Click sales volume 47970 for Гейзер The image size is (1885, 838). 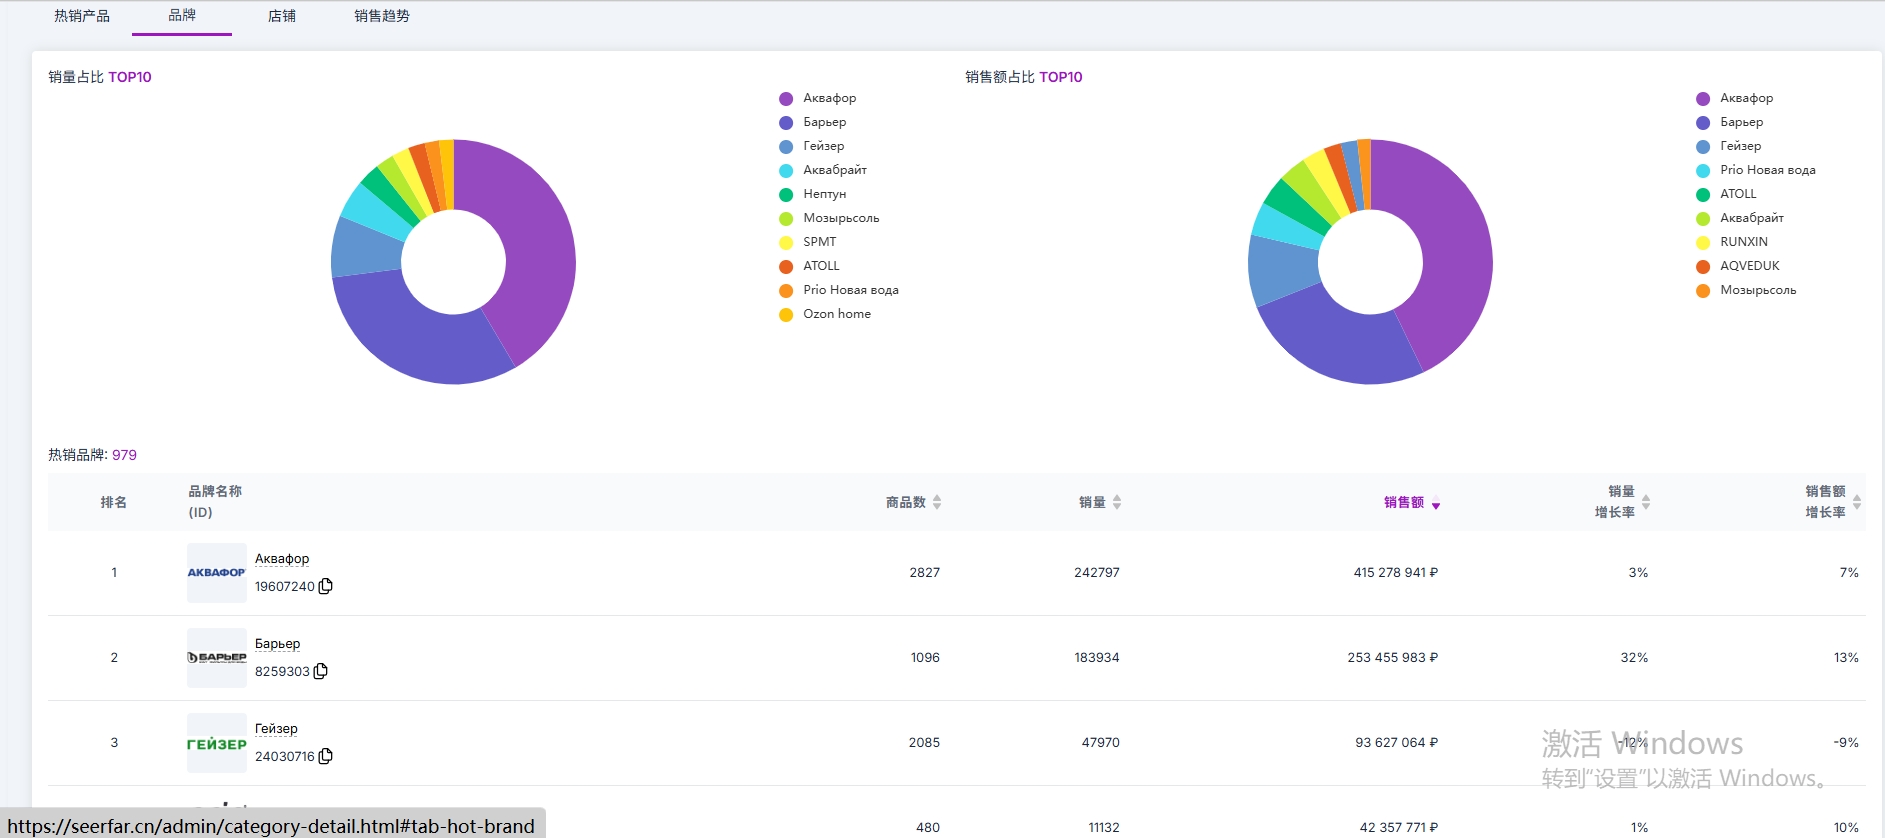click(x=1101, y=743)
